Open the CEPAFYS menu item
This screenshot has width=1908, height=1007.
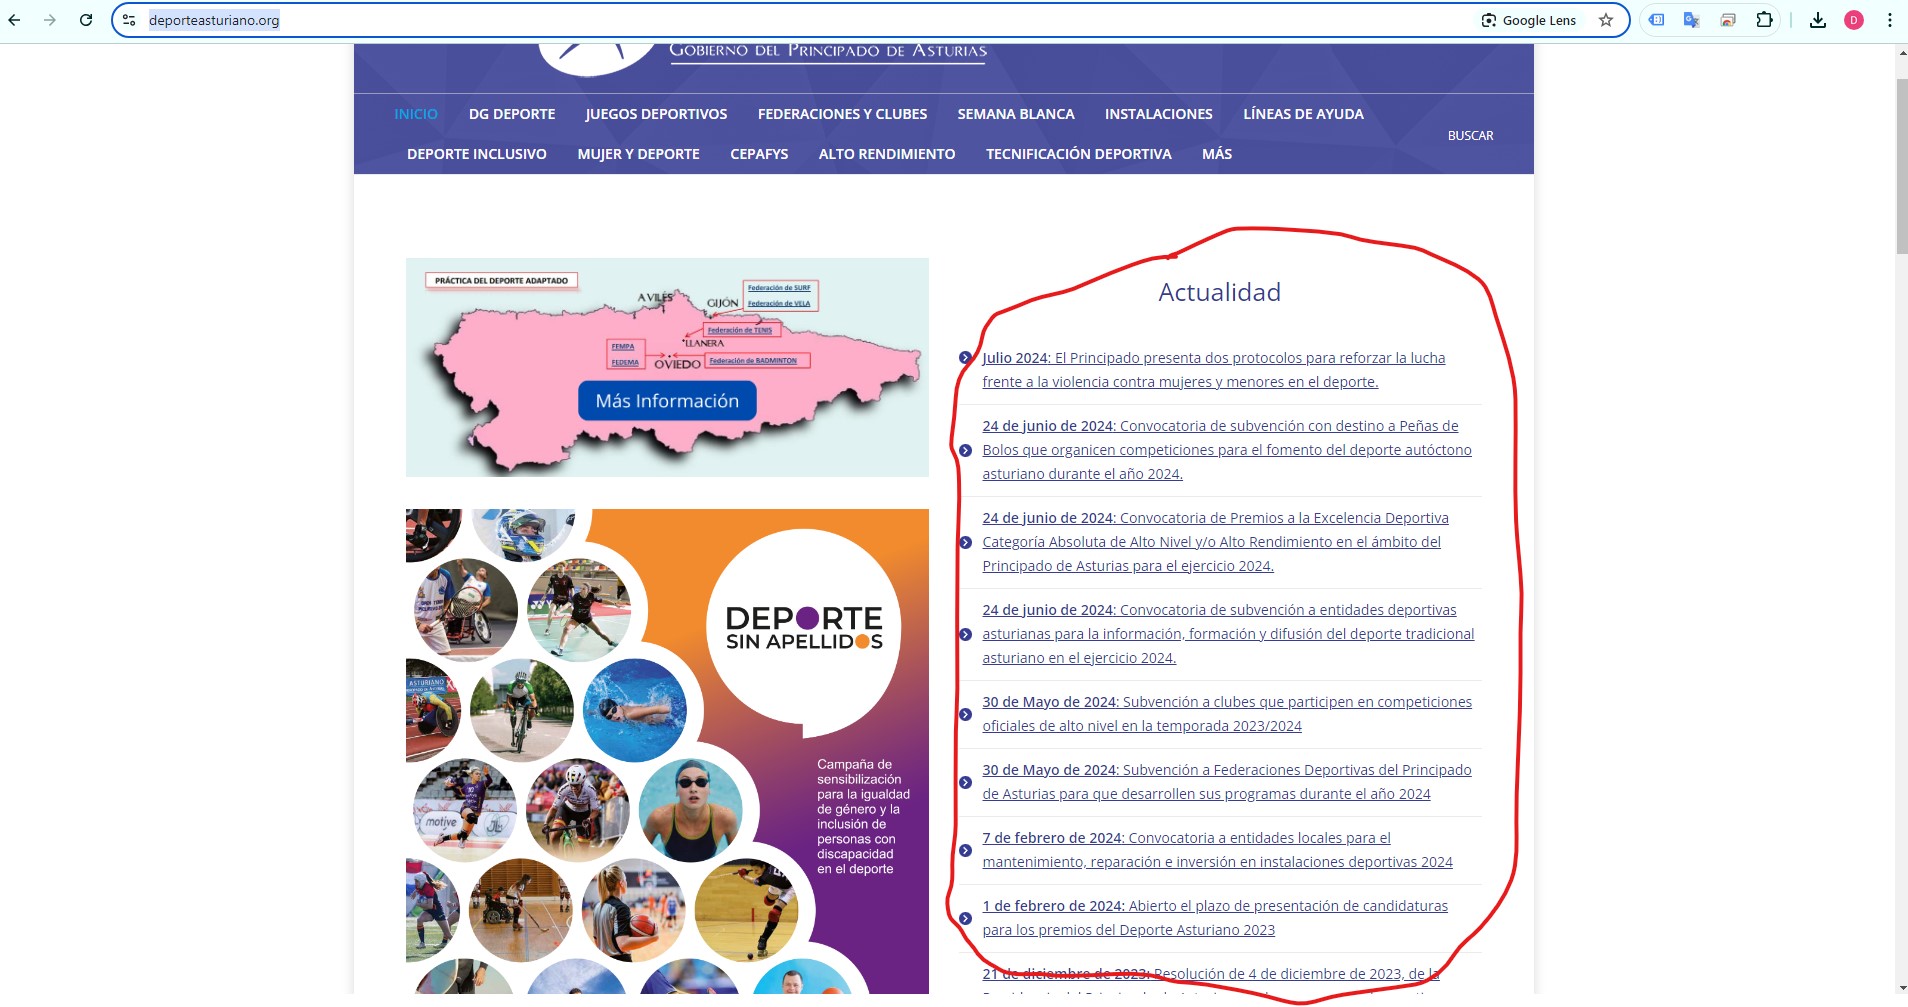click(x=759, y=154)
